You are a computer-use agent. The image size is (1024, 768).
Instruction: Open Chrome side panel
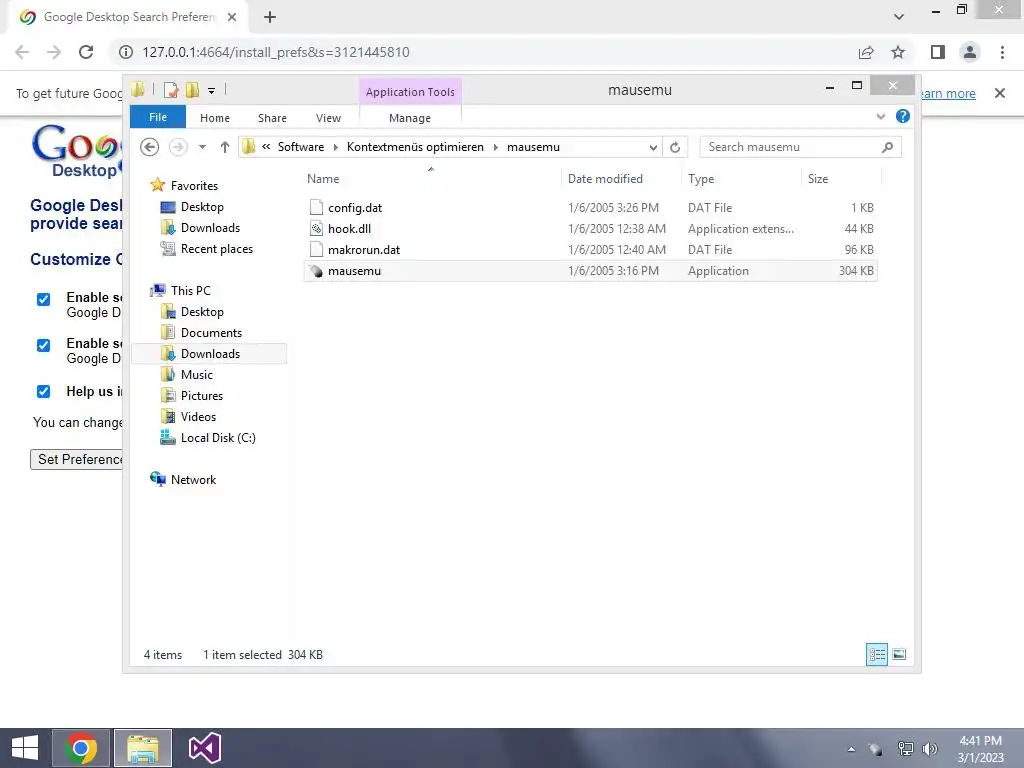tap(938, 52)
